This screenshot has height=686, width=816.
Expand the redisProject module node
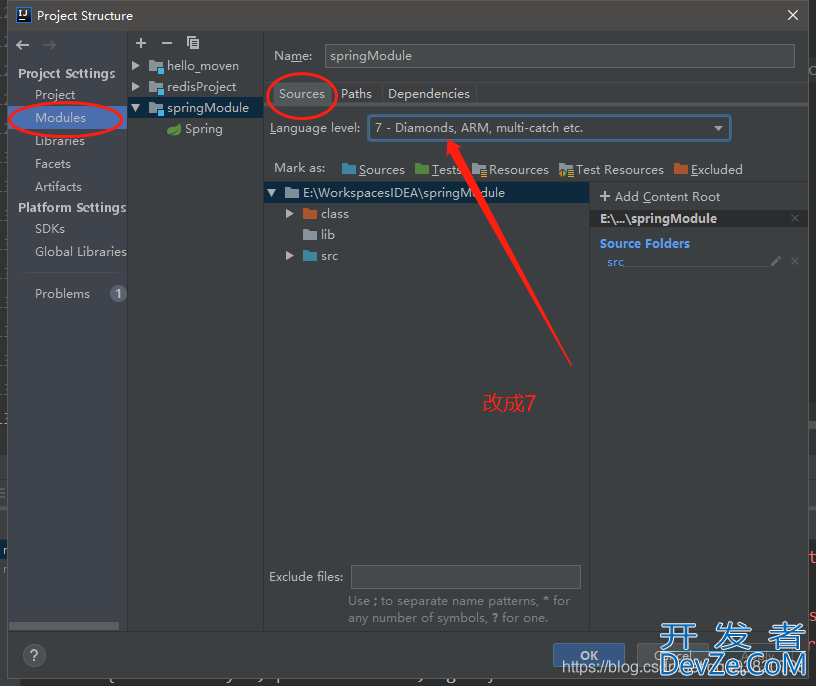(x=136, y=86)
